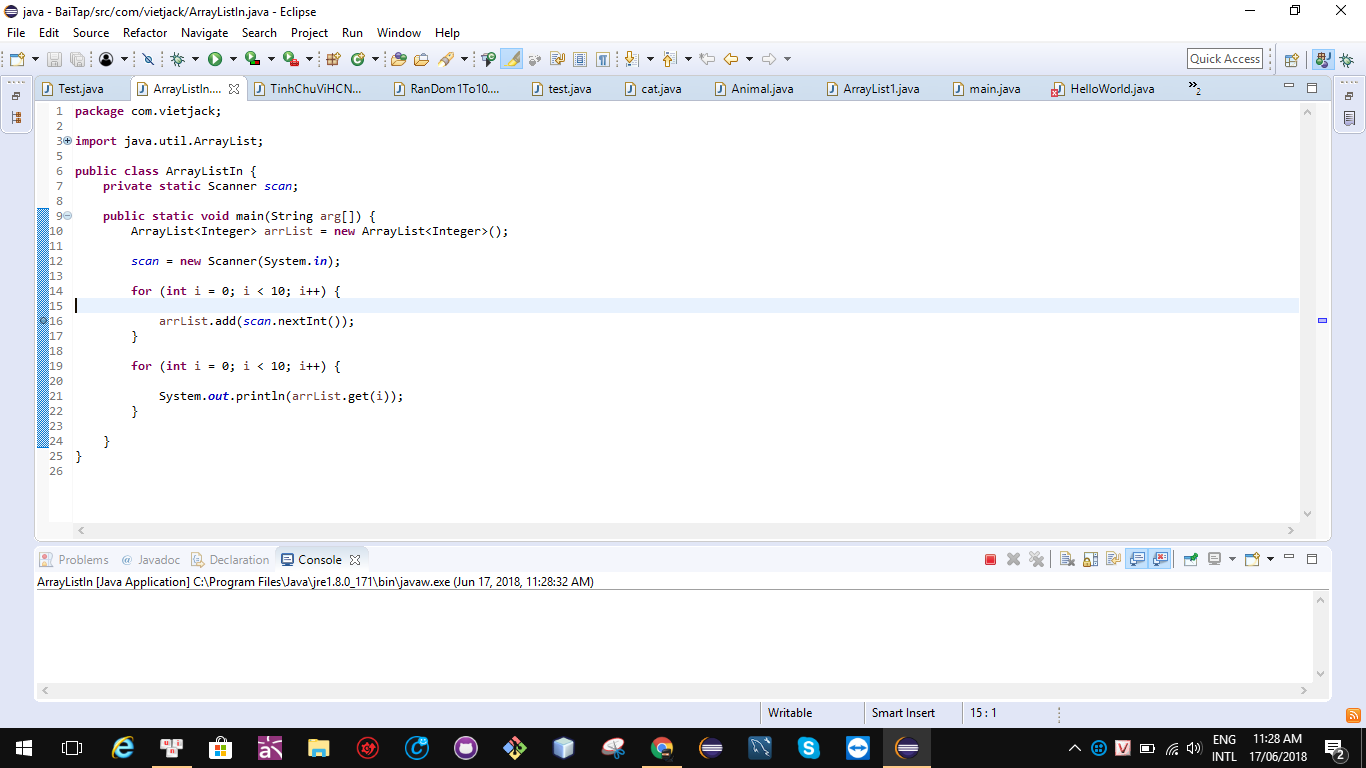Open the Refactor menu
The image size is (1366, 768).
tap(145, 33)
